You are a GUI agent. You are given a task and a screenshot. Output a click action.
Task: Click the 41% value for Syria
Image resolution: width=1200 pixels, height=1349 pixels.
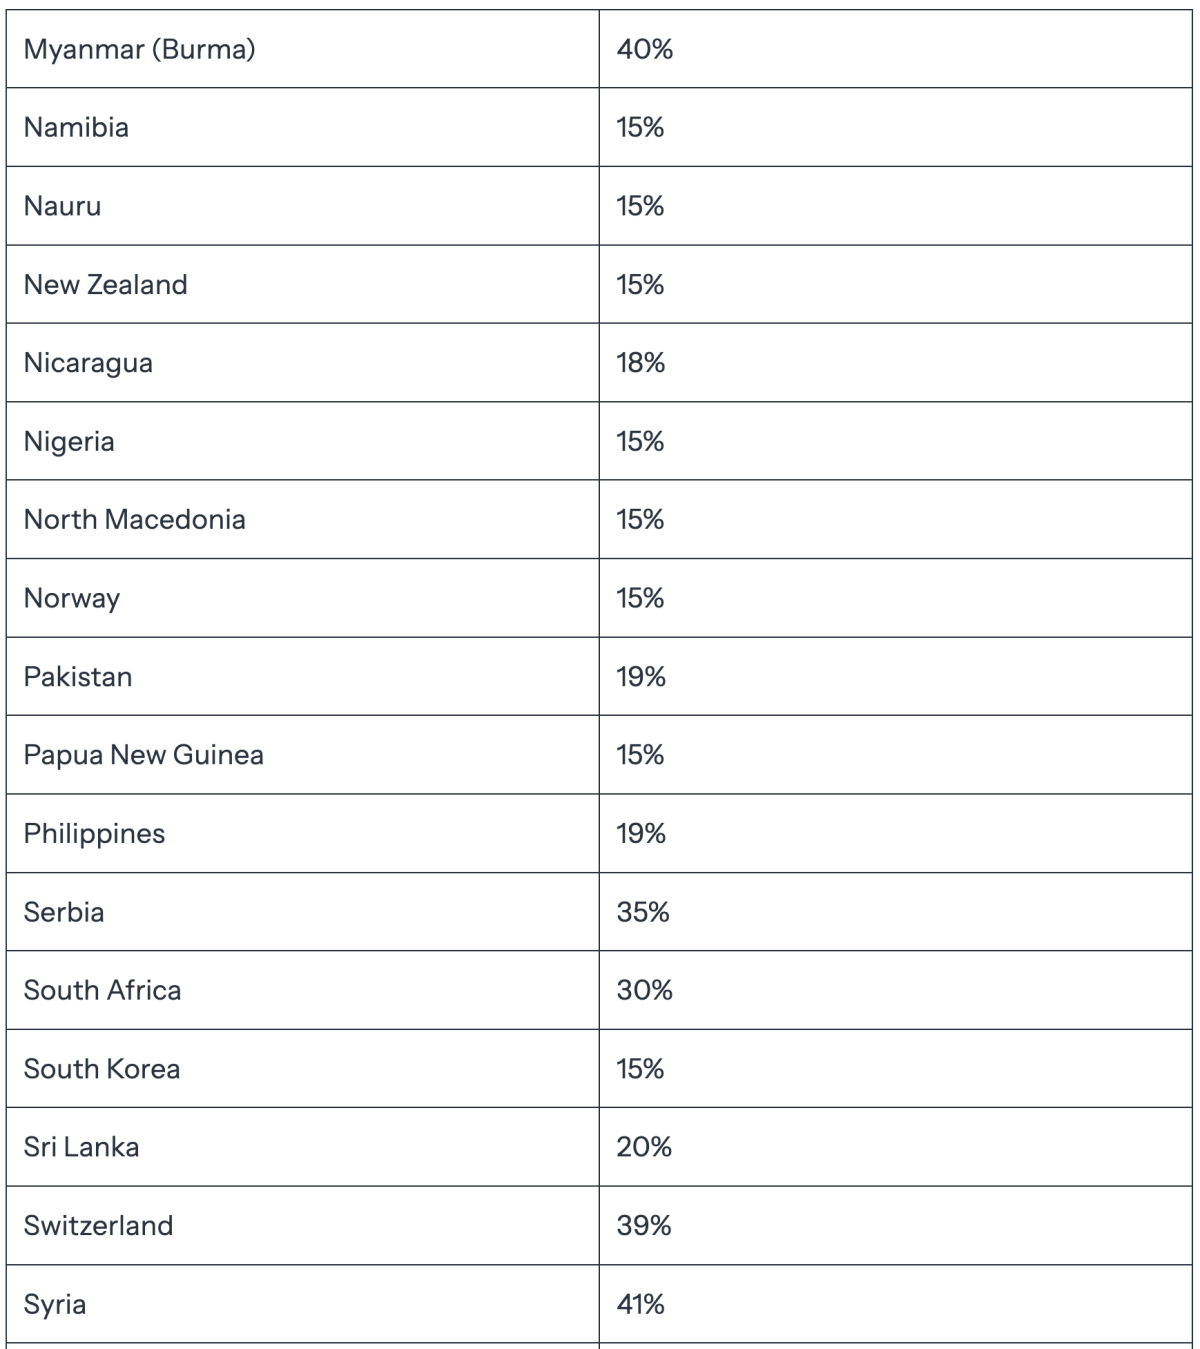pos(641,1304)
